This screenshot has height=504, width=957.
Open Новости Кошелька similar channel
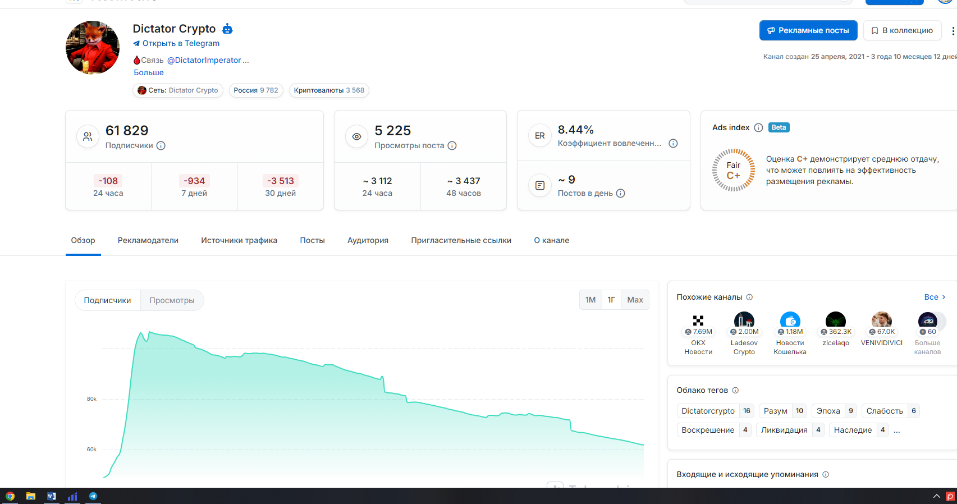click(790, 333)
